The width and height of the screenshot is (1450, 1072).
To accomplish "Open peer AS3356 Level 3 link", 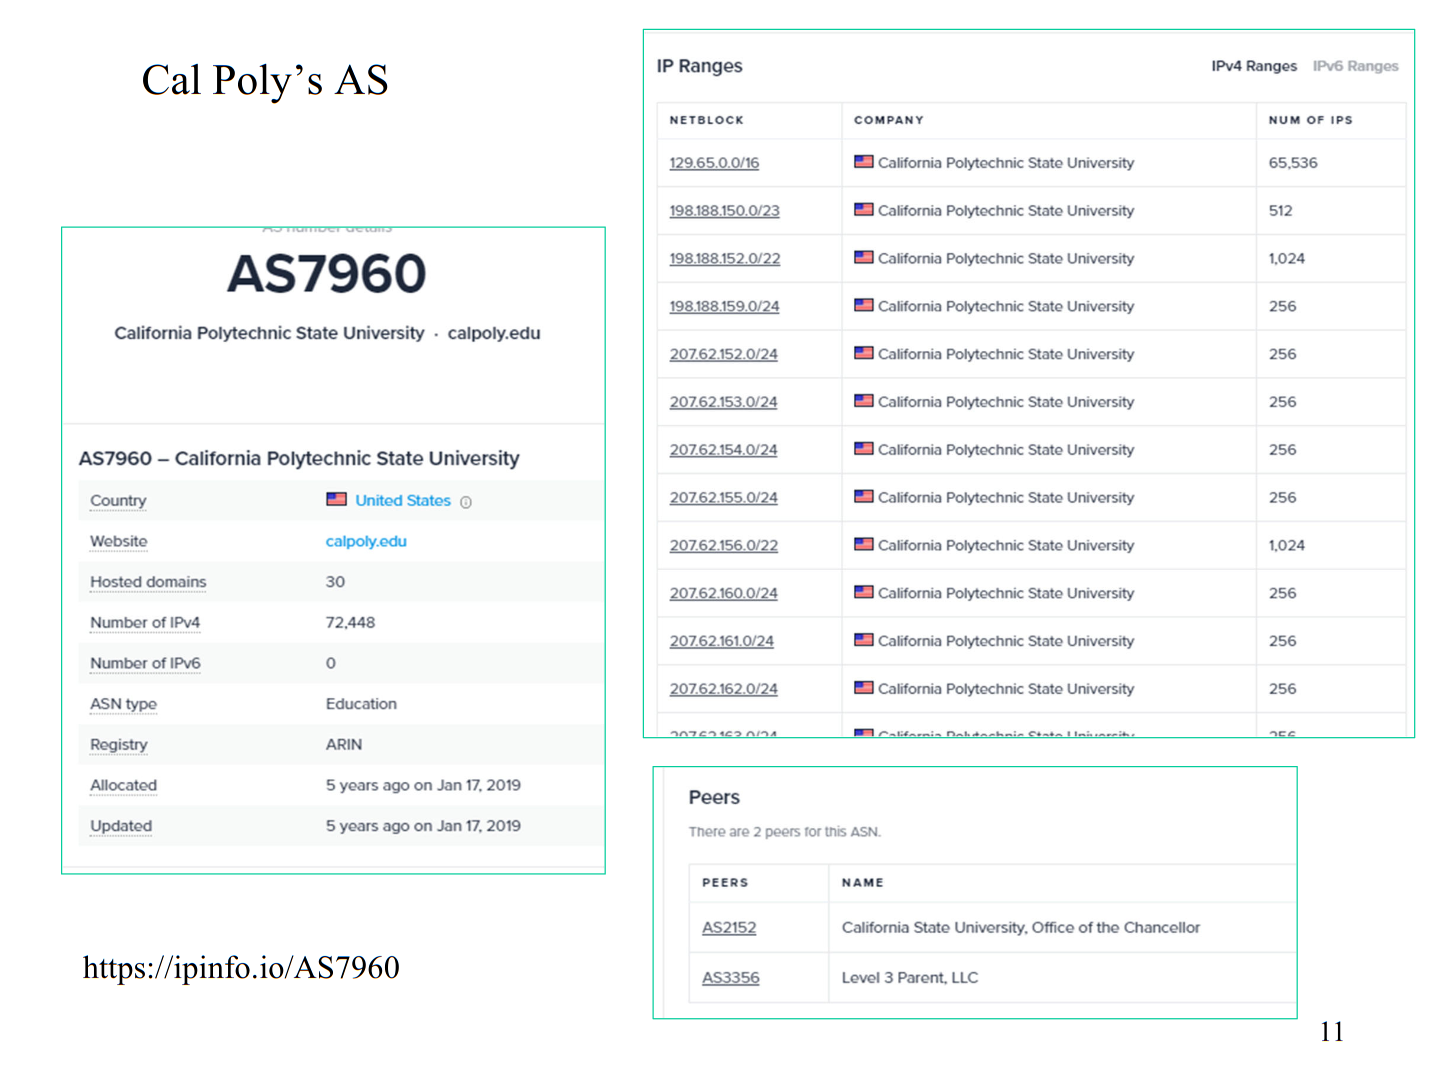I will [x=730, y=978].
